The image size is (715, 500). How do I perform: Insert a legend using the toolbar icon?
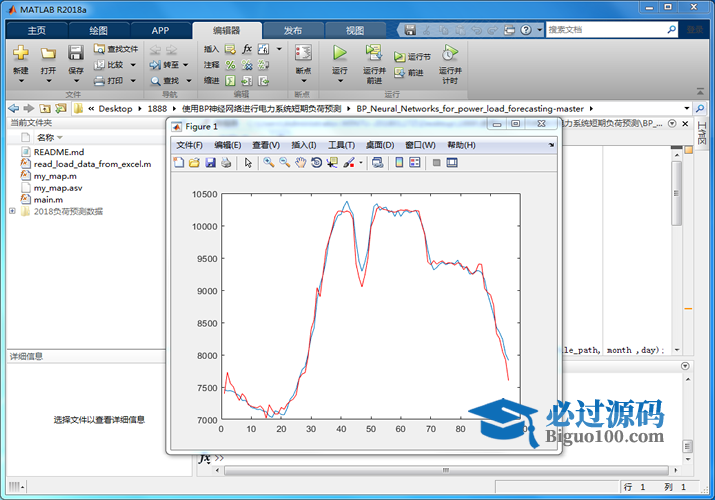point(414,163)
